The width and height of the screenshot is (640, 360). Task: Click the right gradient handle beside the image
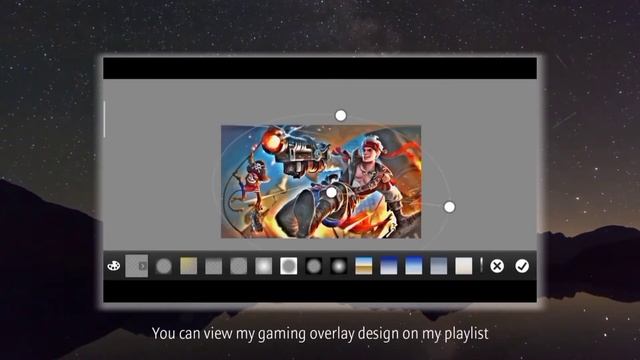449,207
